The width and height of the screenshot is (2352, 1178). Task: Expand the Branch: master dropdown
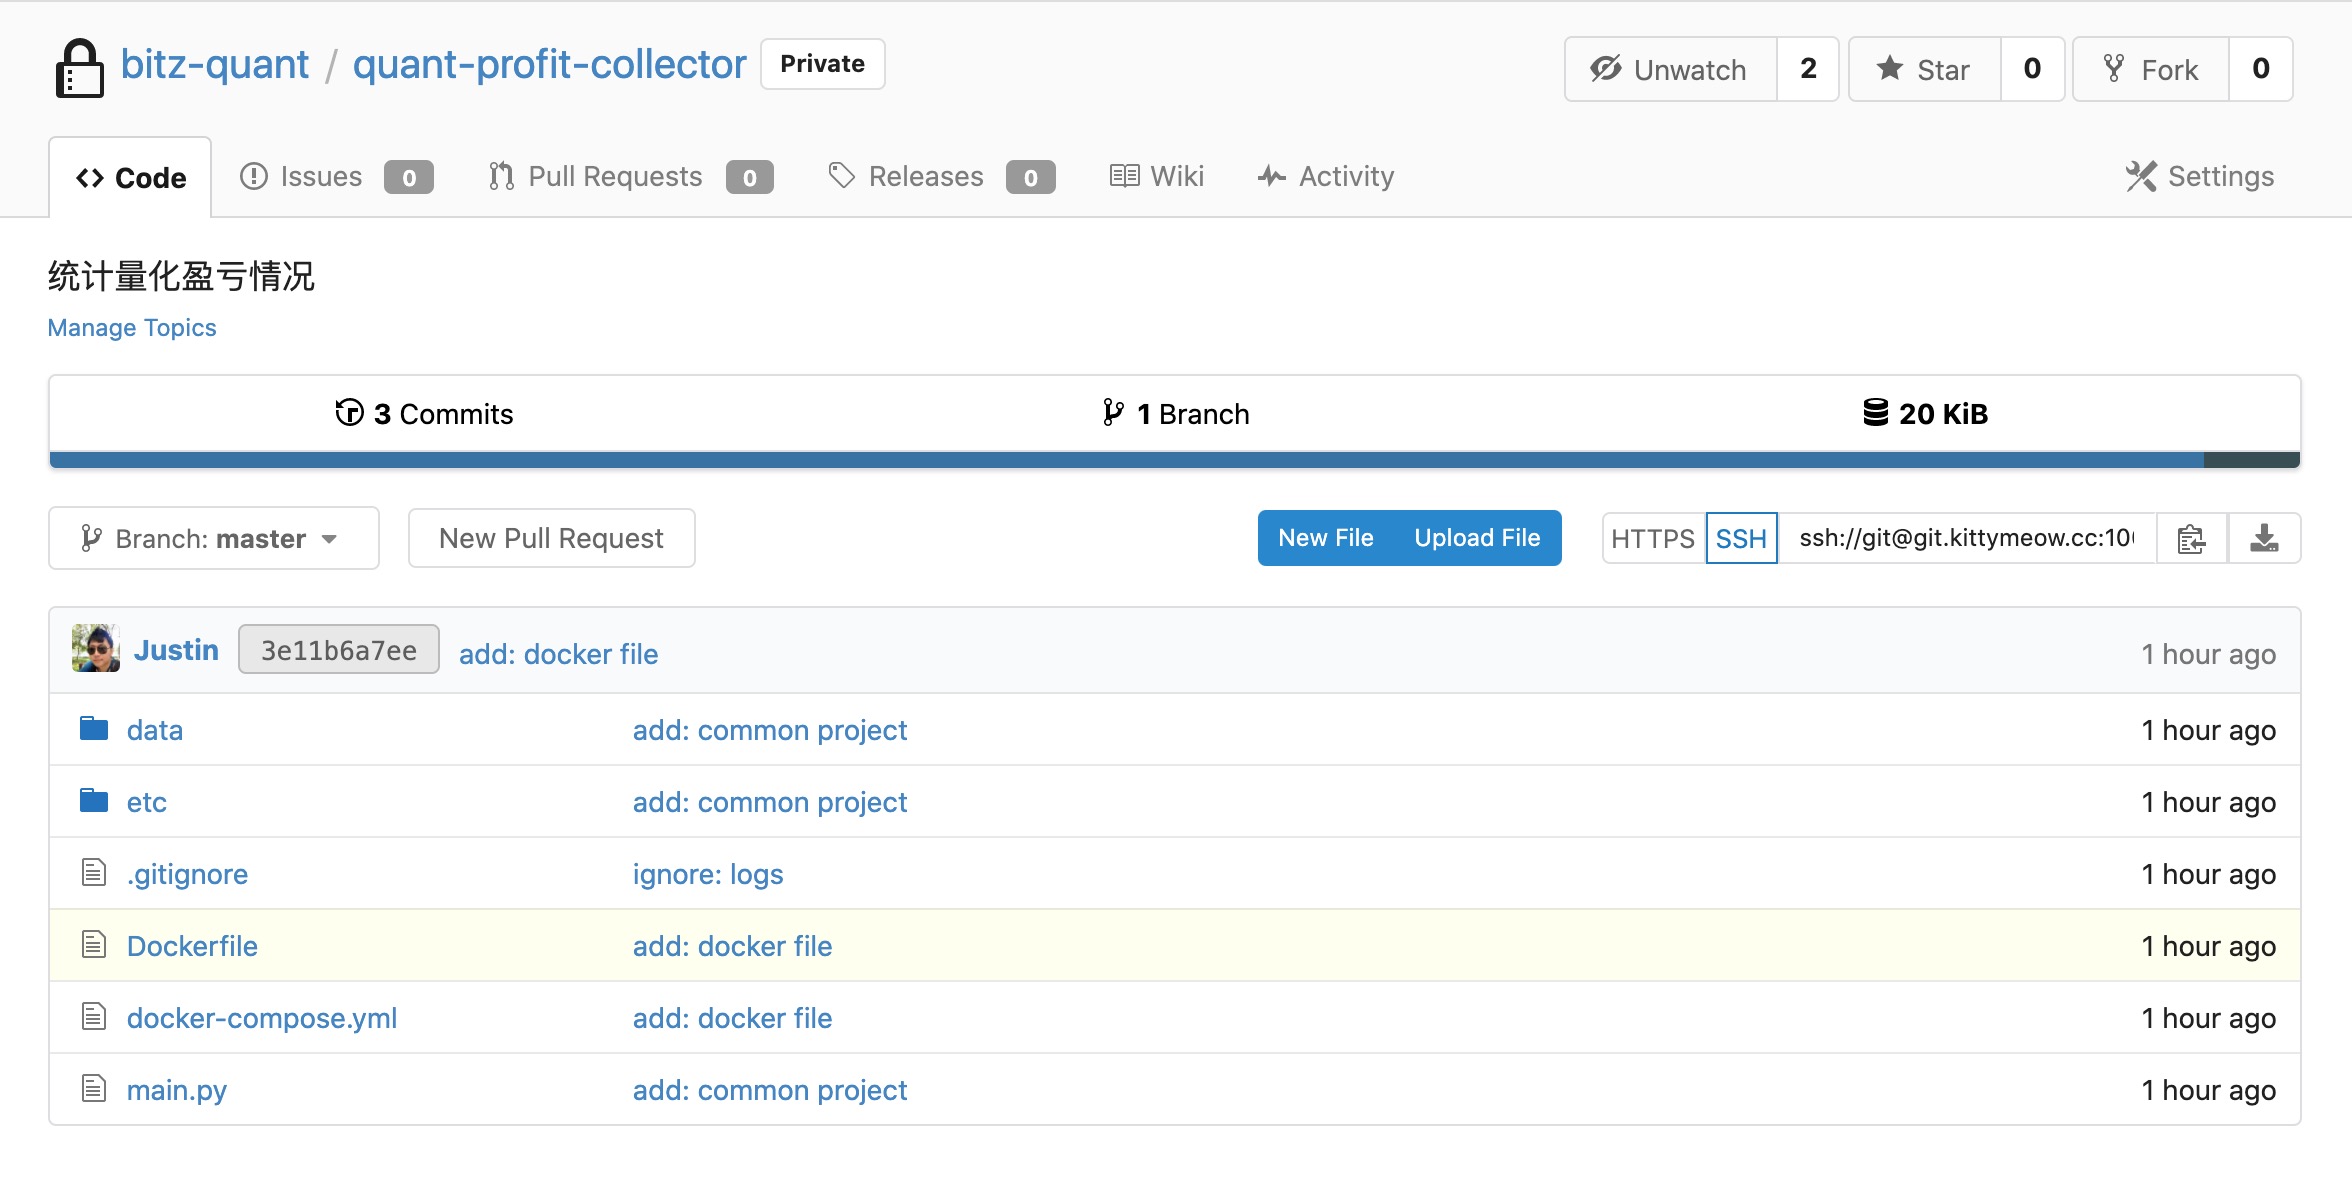213,539
